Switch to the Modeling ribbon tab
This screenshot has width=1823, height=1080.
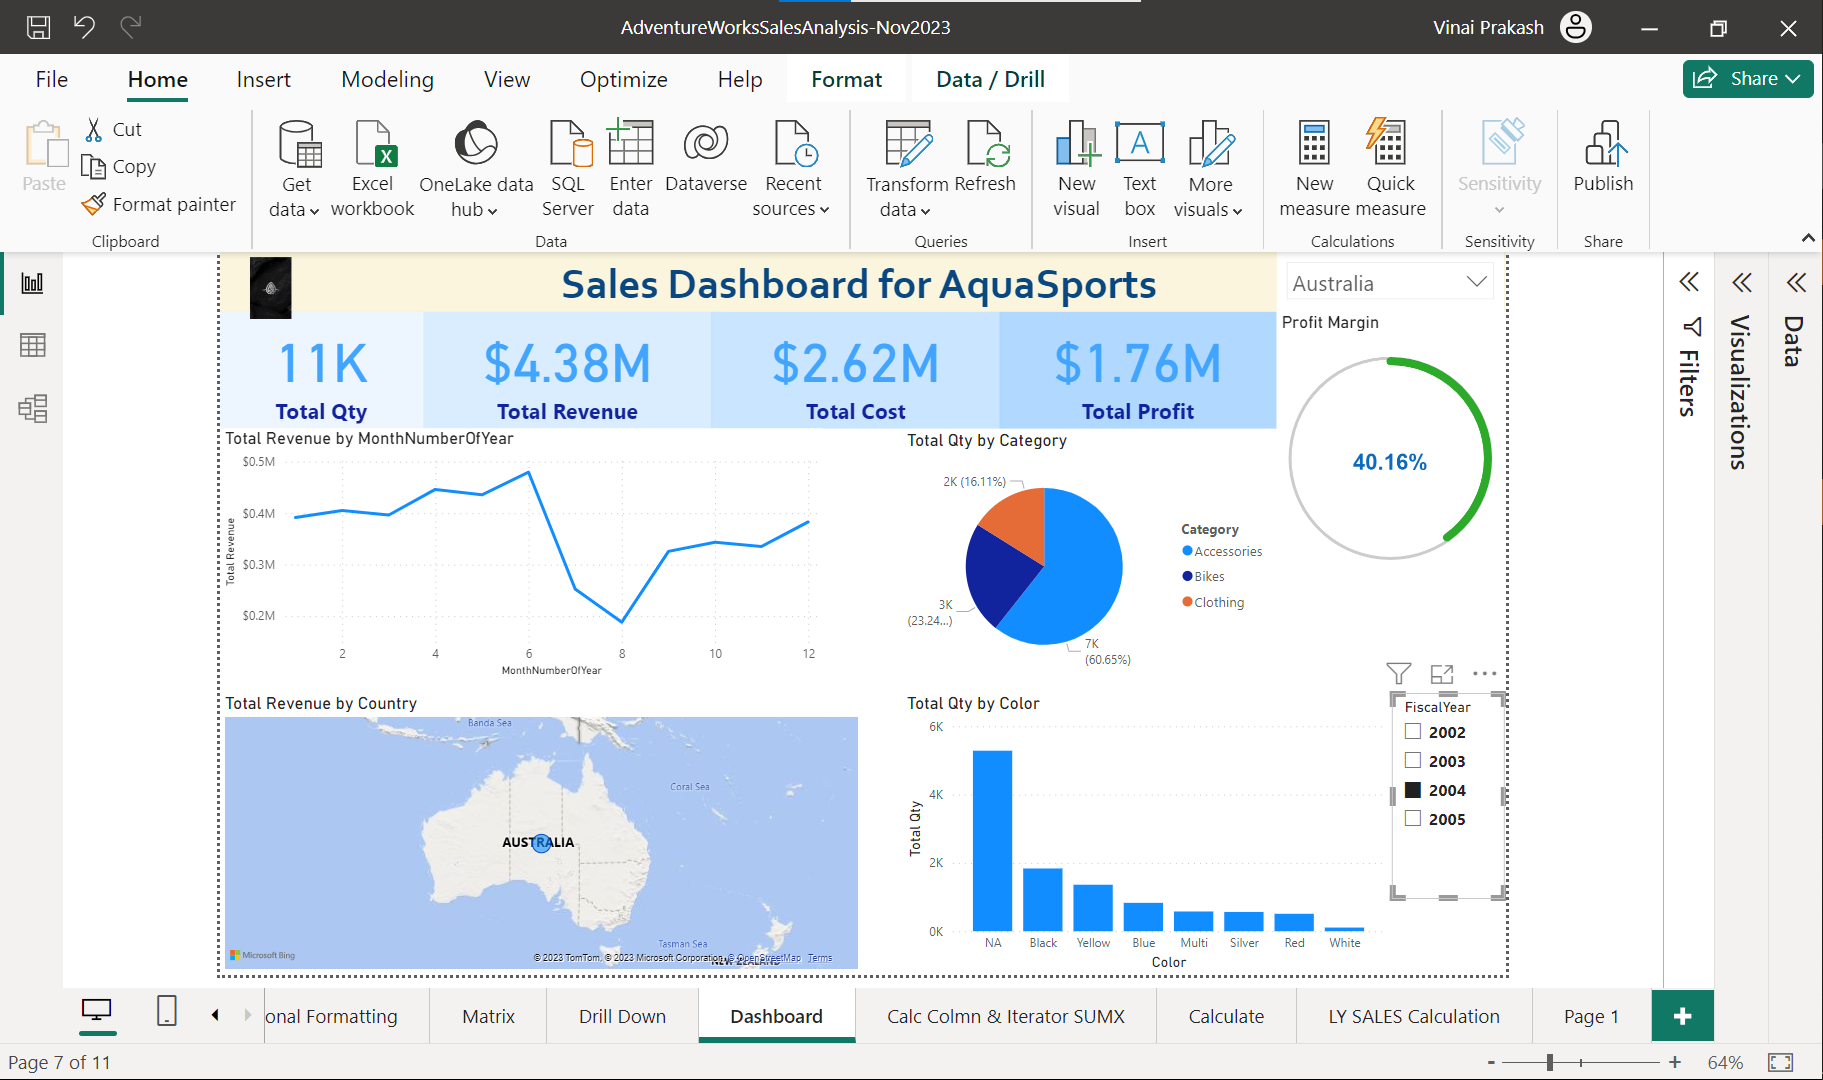click(x=387, y=79)
